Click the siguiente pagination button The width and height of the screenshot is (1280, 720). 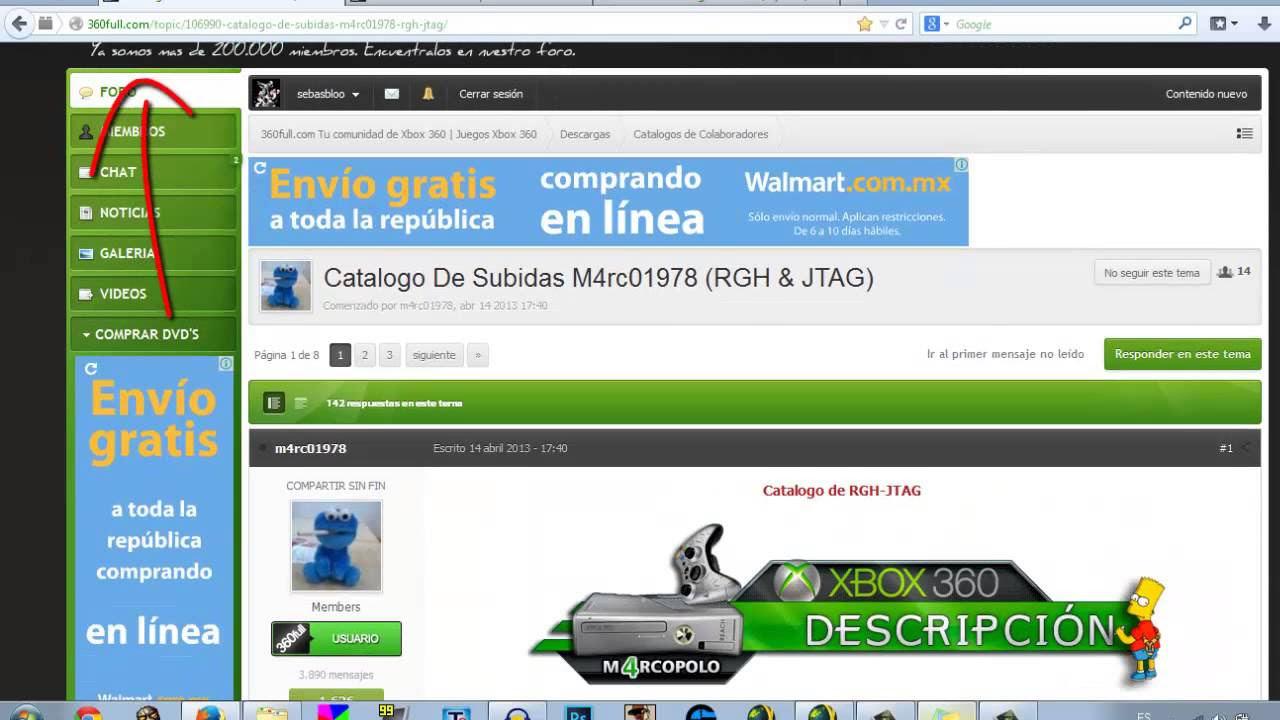(434, 355)
